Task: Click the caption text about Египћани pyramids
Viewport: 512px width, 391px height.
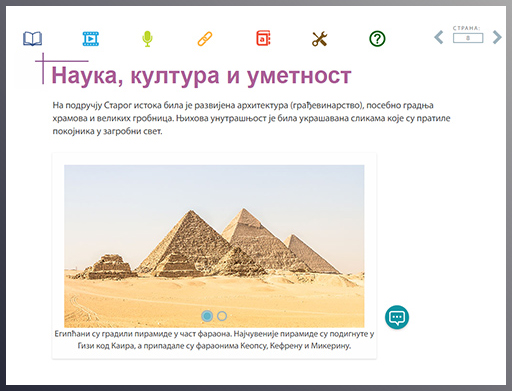Action: pos(214,340)
